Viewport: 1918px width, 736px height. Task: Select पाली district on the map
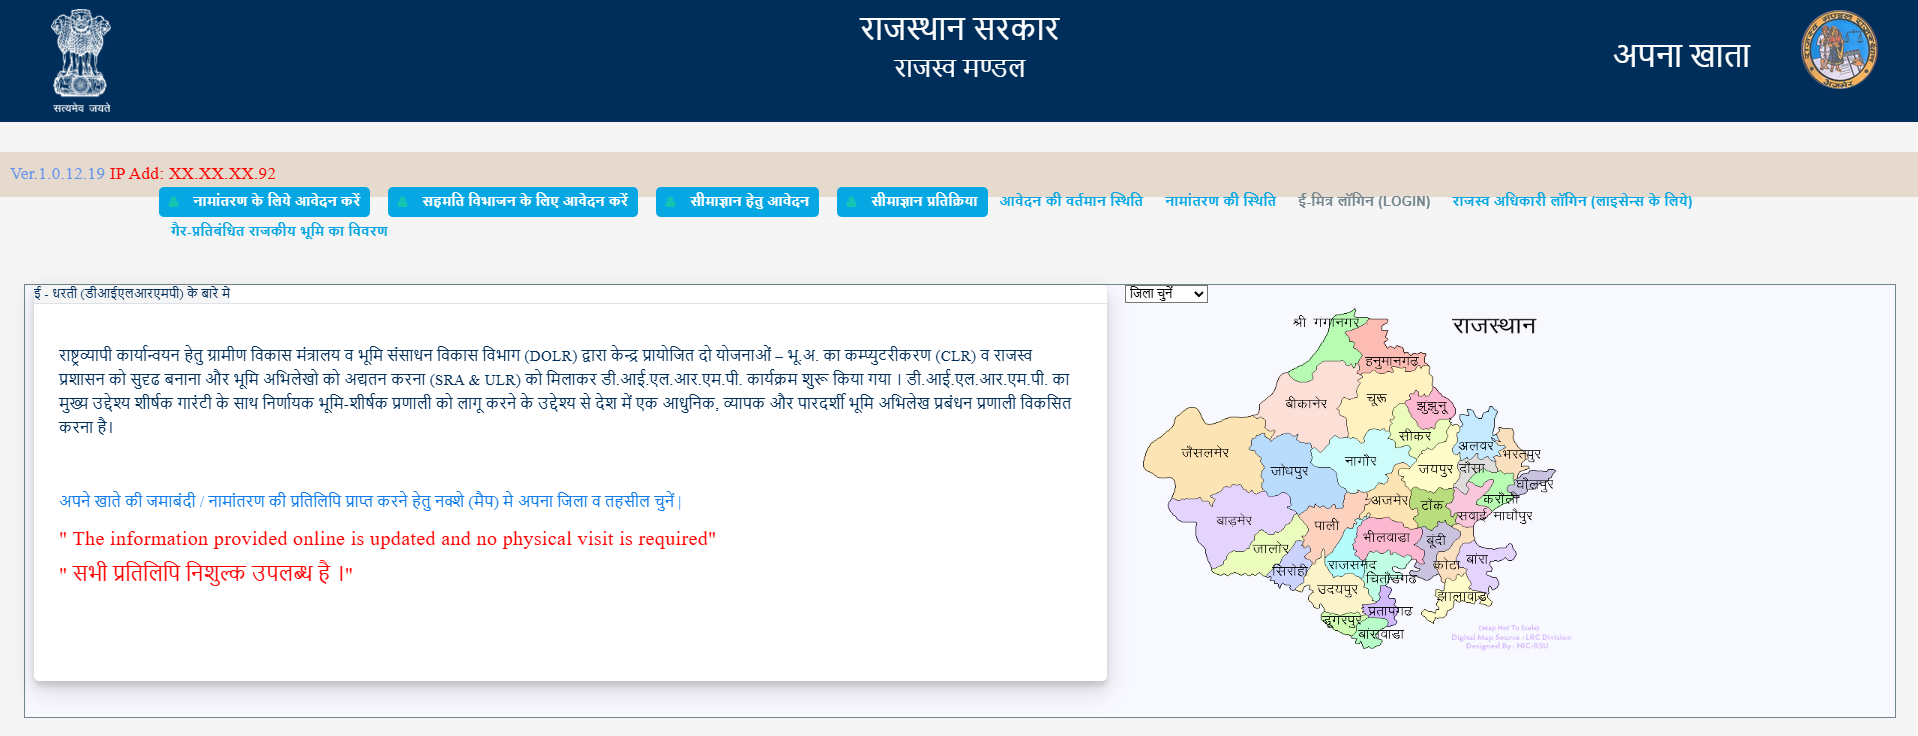point(1326,526)
